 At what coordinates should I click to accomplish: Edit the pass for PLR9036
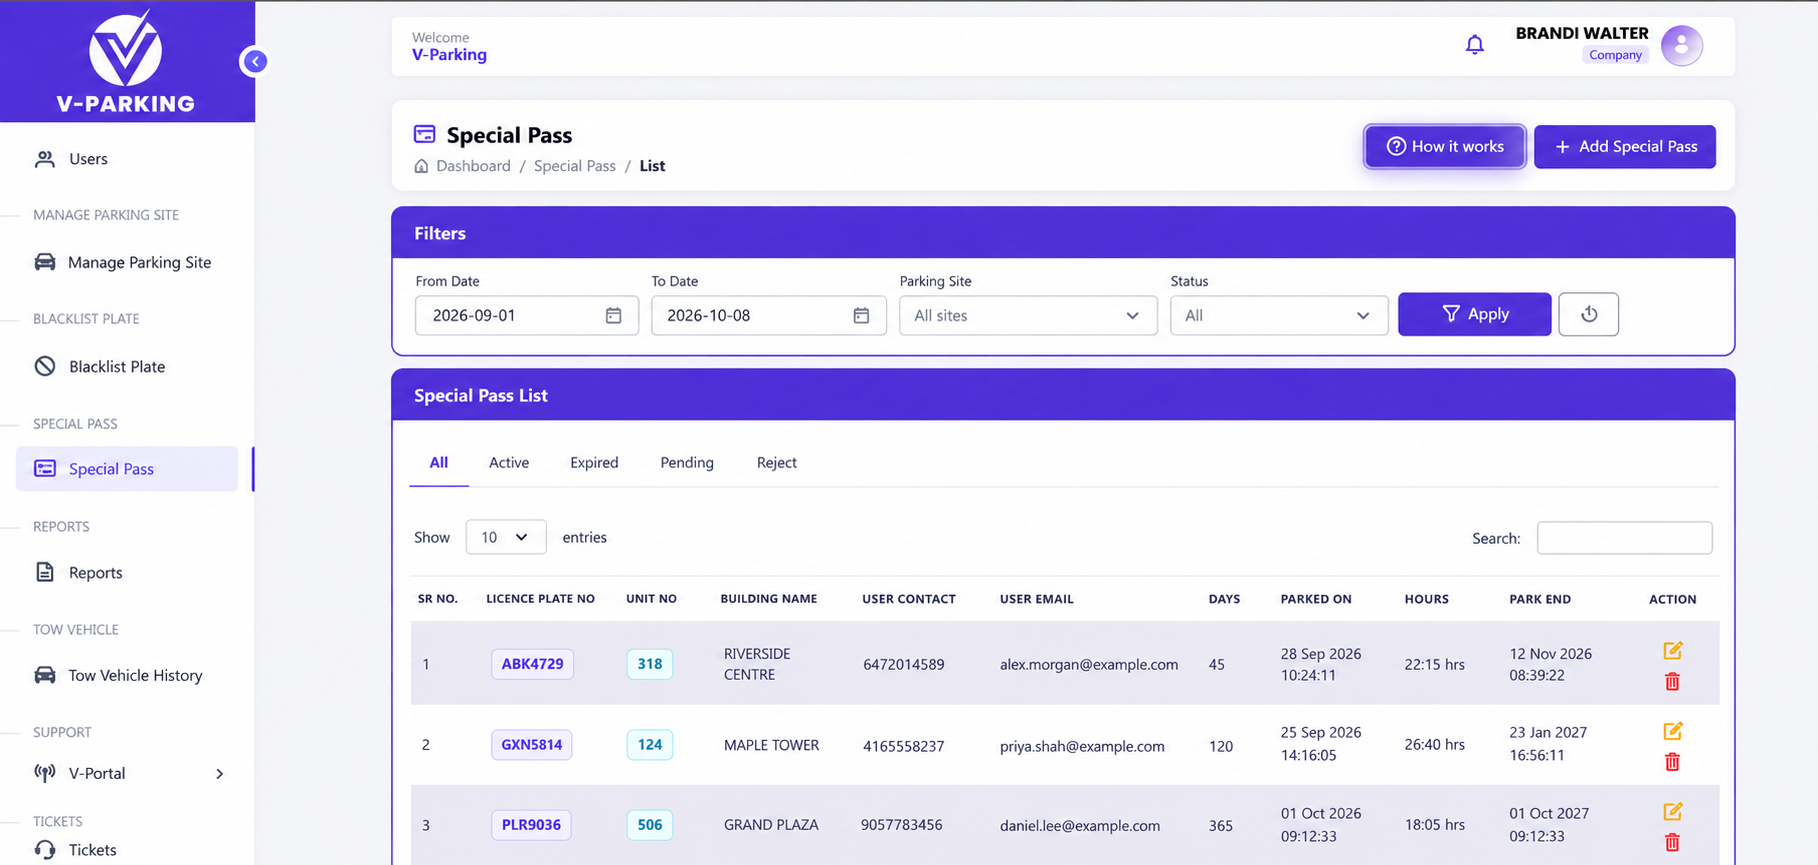(x=1672, y=811)
